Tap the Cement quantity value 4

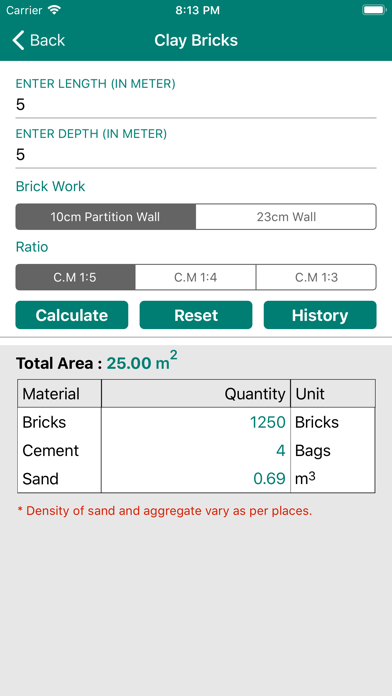281,451
